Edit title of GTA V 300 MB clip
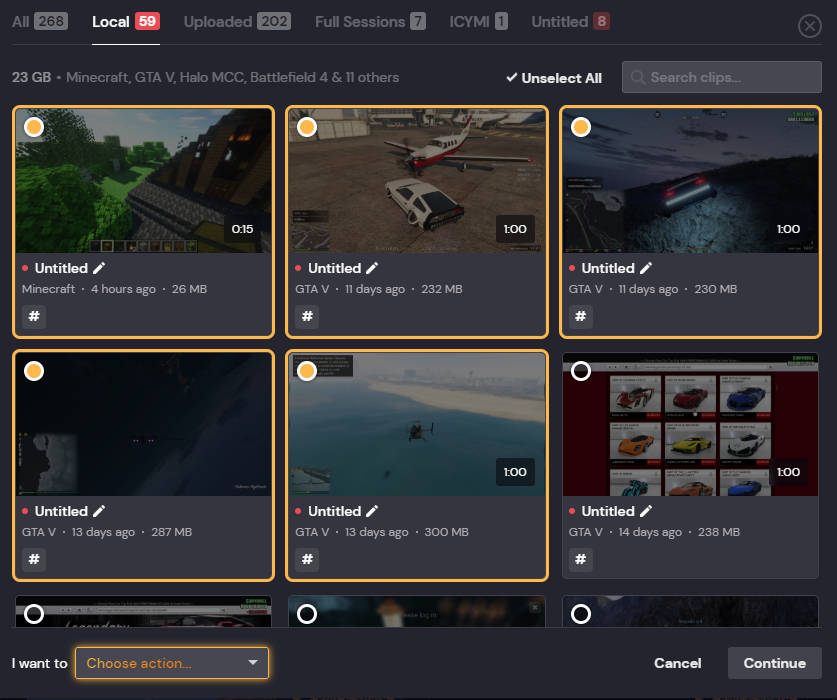The height and width of the screenshot is (700, 837). 372,511
